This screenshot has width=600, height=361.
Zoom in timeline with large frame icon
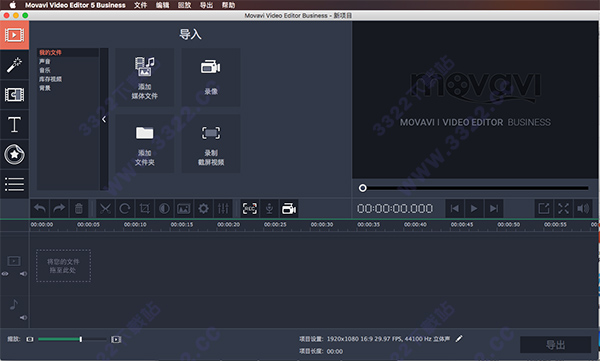[116, 339]
